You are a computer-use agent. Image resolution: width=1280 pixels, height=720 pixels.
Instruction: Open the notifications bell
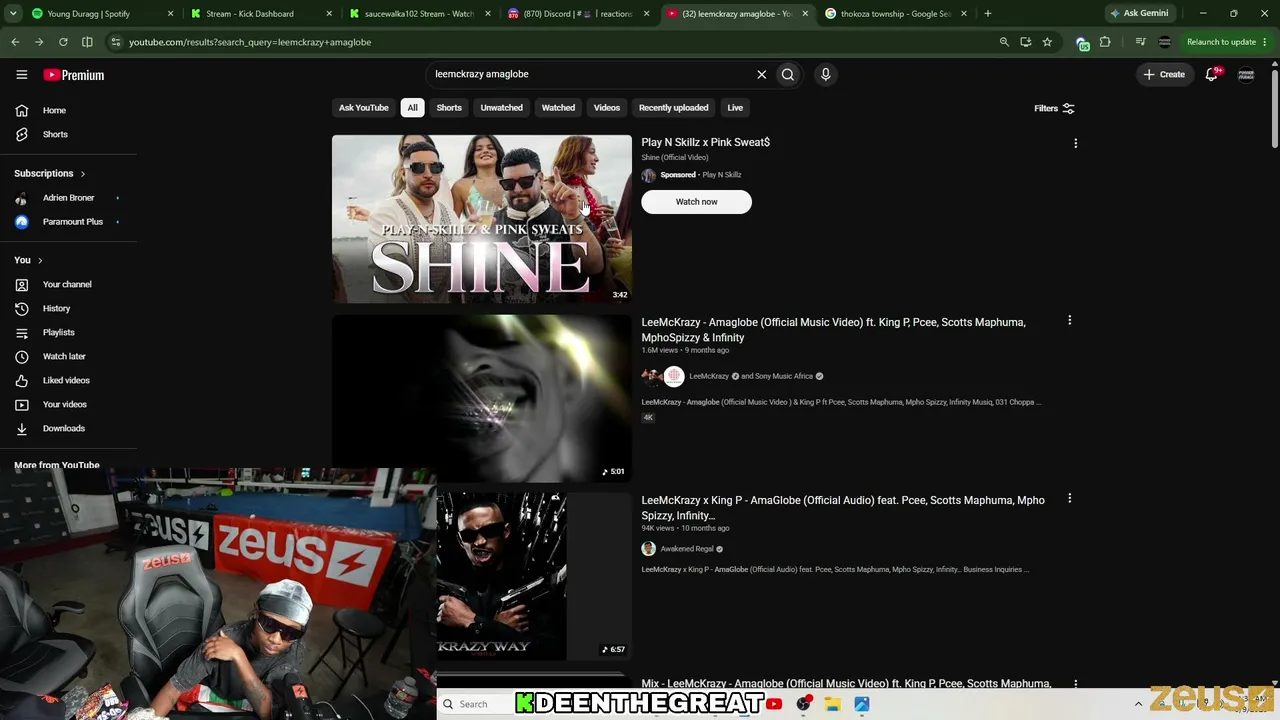(1212, 74)
